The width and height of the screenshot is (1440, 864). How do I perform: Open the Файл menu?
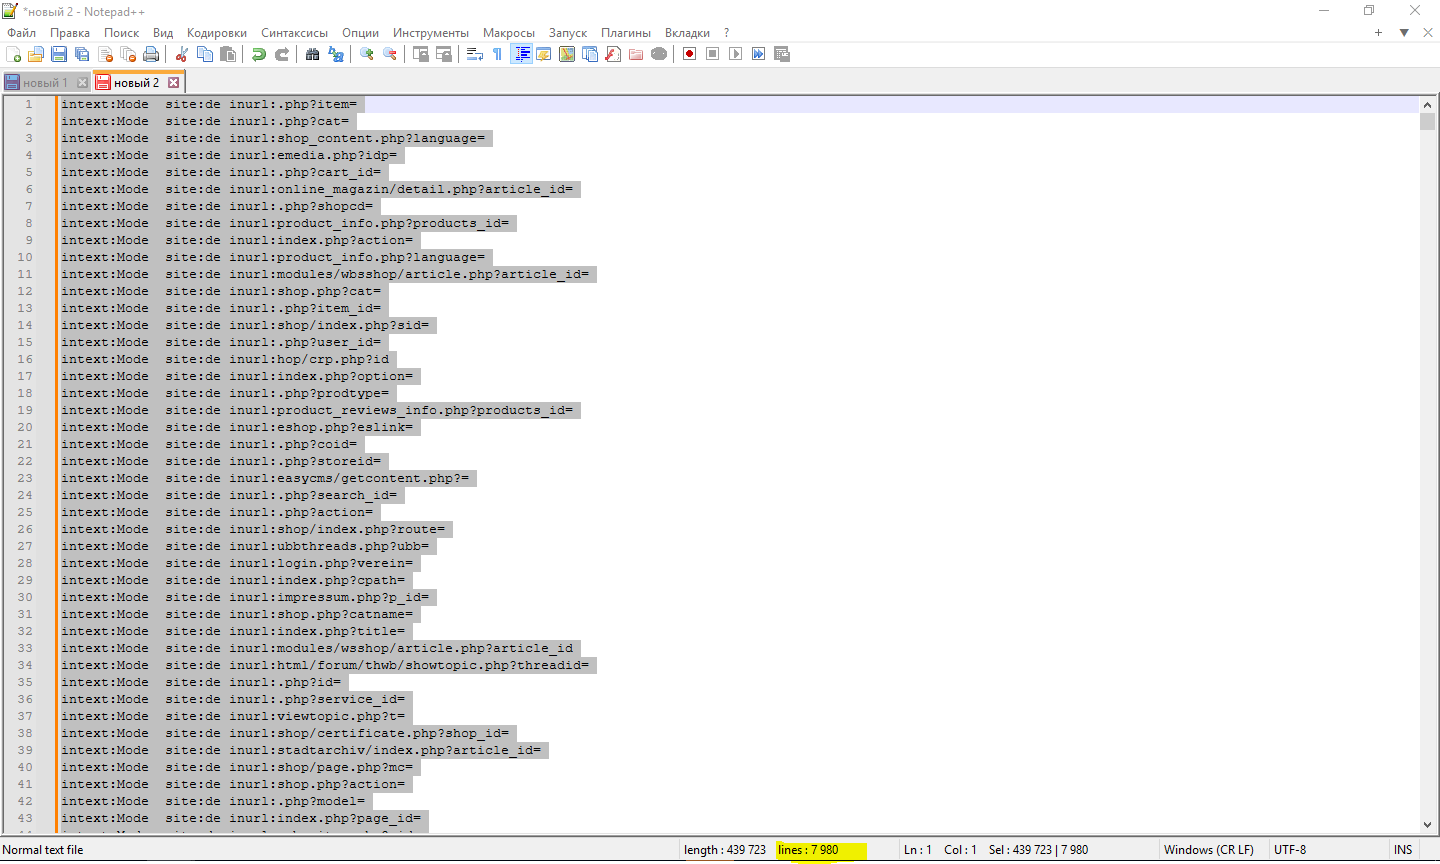tap(21, 33)
